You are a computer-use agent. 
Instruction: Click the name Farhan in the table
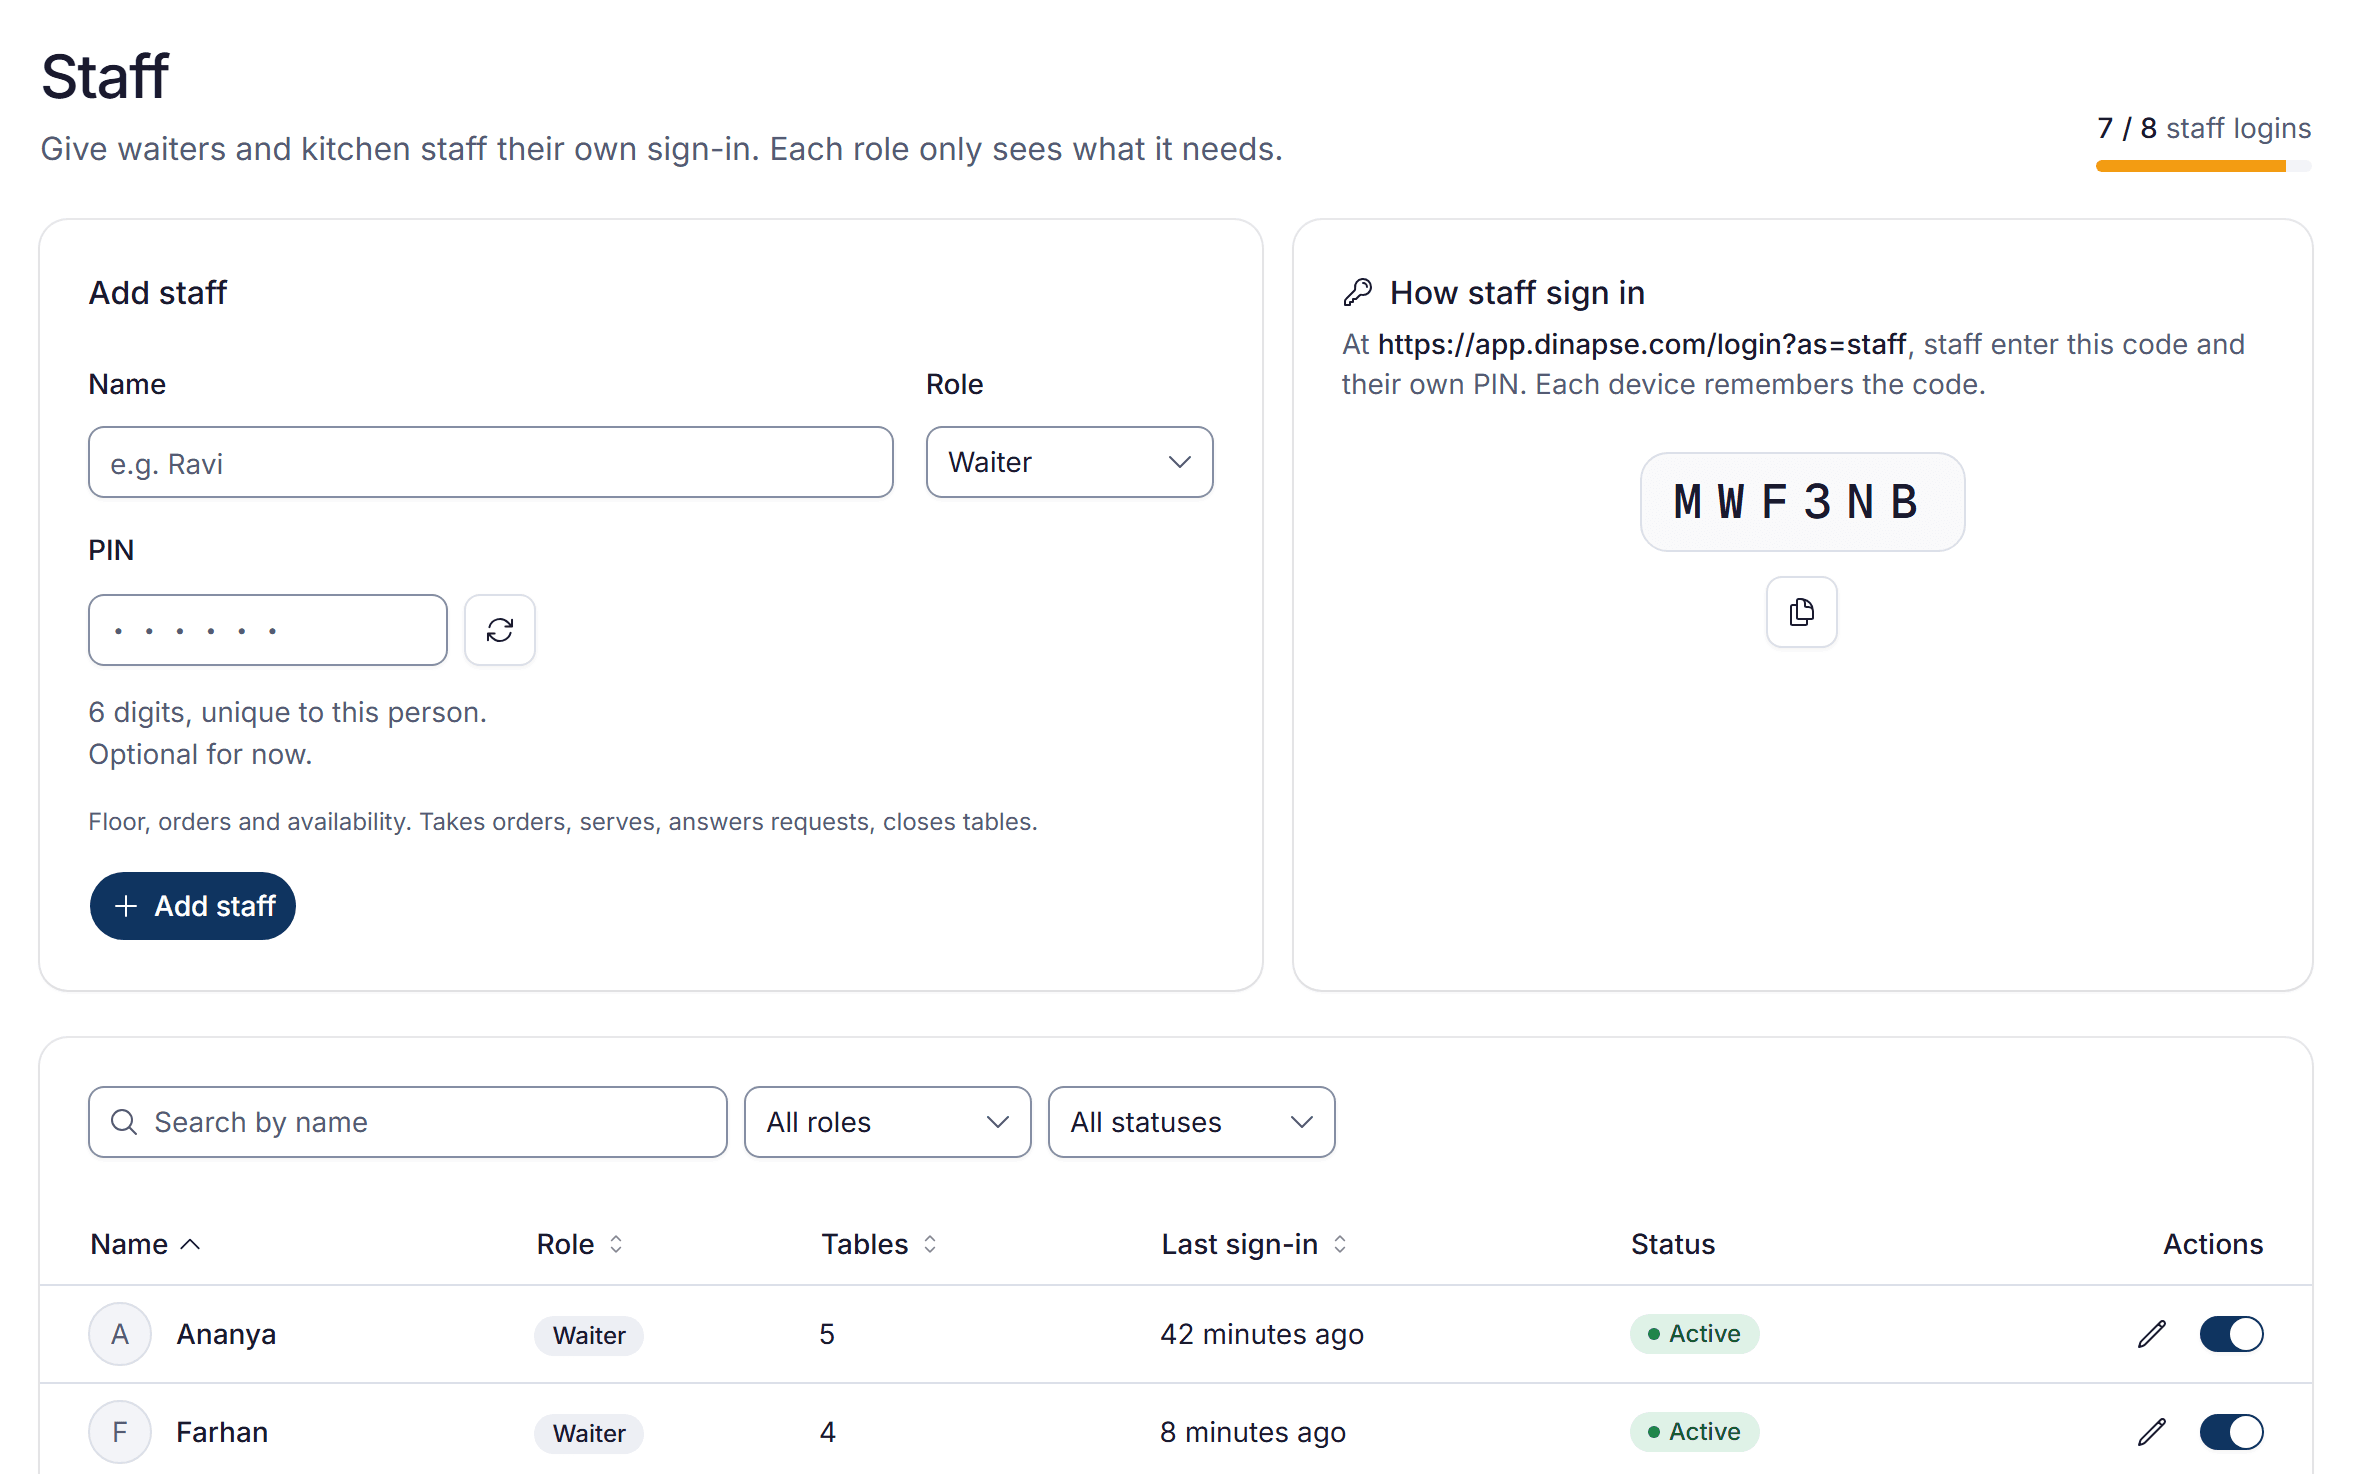pos(222,1432)
